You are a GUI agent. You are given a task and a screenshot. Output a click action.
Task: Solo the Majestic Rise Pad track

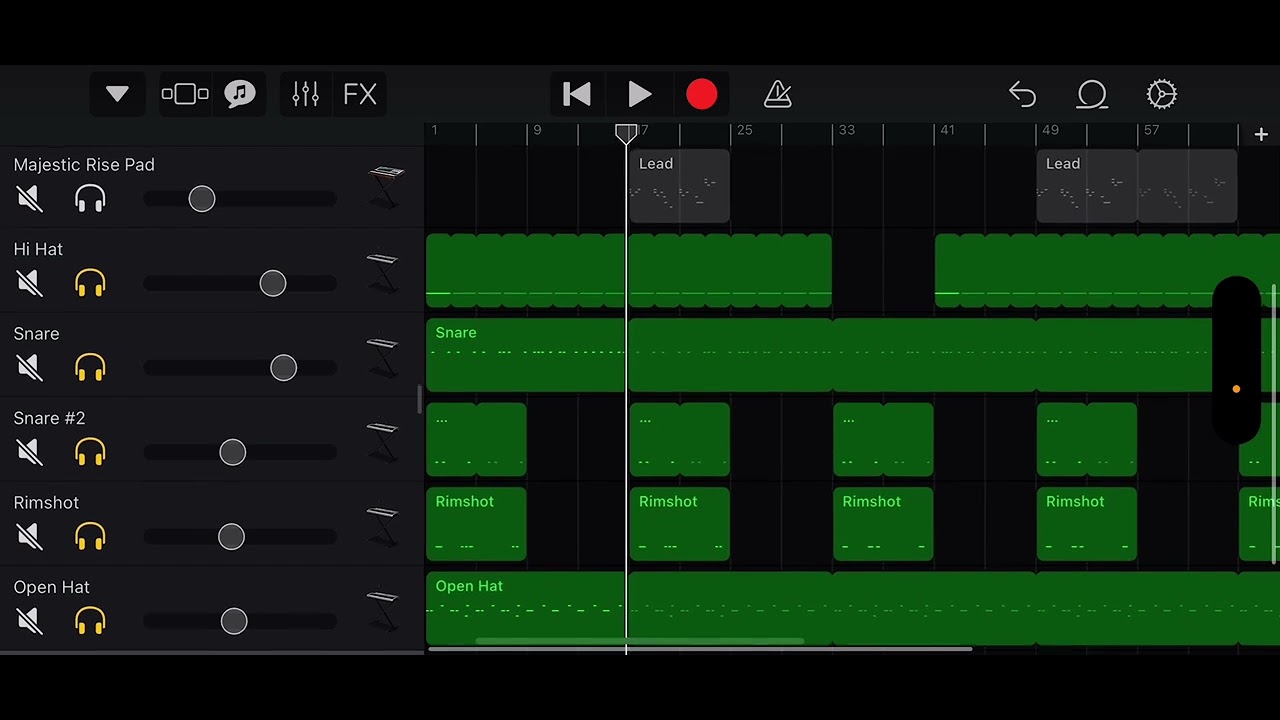tap(90, 199)
